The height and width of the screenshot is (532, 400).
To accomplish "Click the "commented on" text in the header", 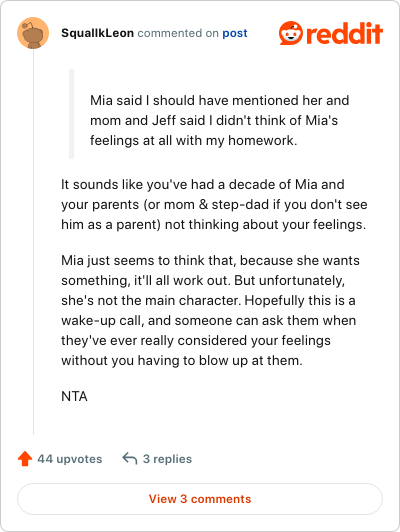I will pos(178,33).
